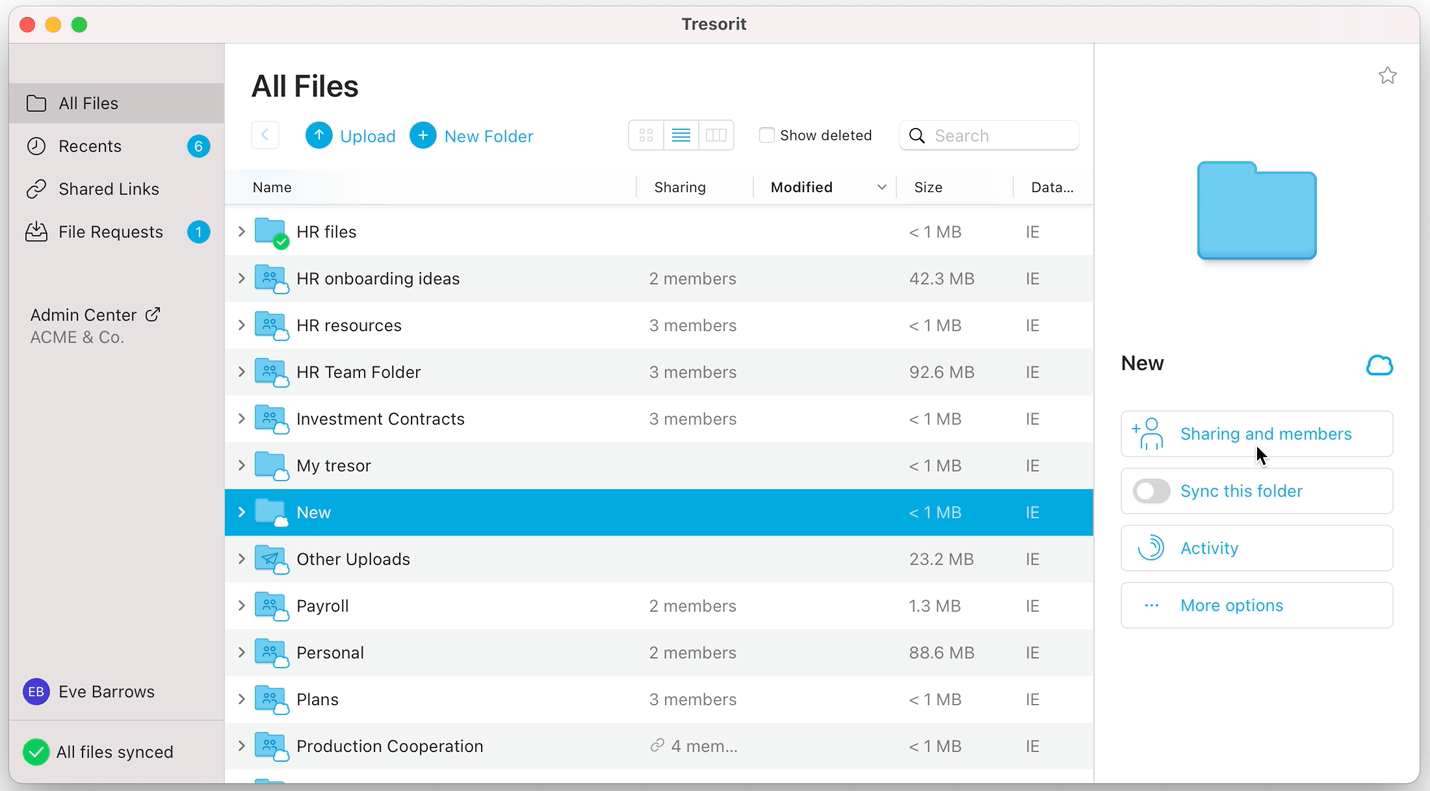This screenshot has height=791, width=1430.
Task: Click the Sharing and members person icon
Action: pos(1148,434)
